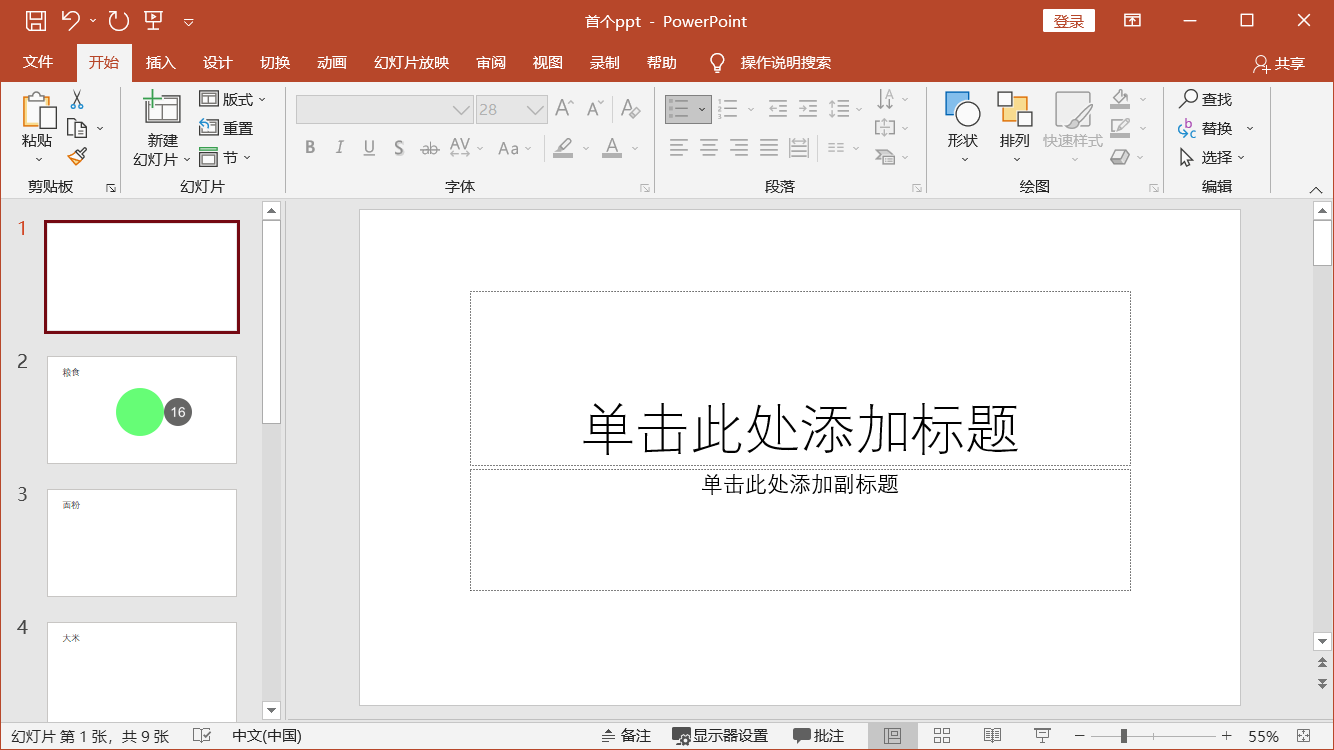1334x750 pixels.
Task: Click the Align Left paragraph icon
Action: (x=679, y=148)
